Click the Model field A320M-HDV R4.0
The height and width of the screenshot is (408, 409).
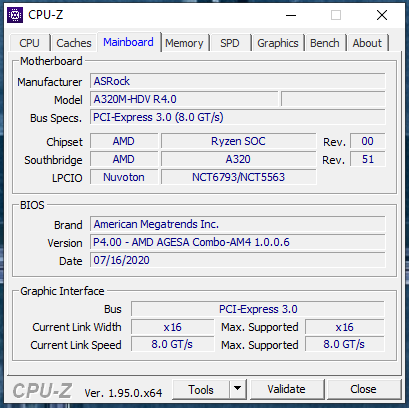(x=184, y=99)
